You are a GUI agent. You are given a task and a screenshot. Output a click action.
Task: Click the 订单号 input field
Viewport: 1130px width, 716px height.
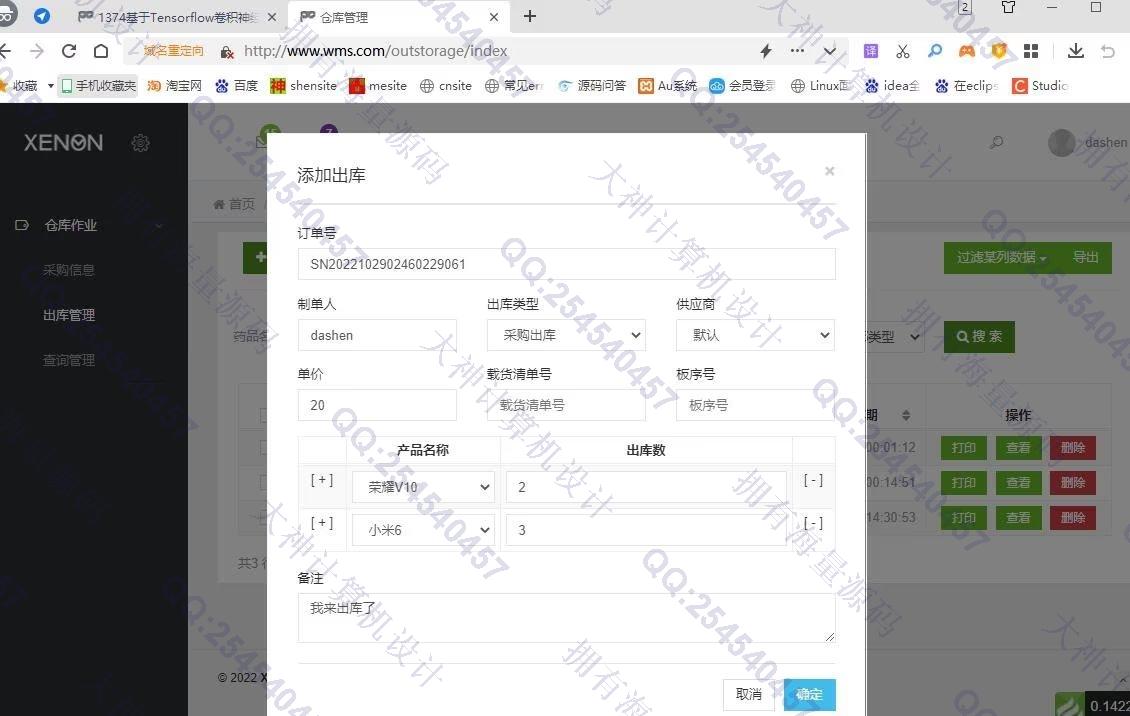coord(566,264)
